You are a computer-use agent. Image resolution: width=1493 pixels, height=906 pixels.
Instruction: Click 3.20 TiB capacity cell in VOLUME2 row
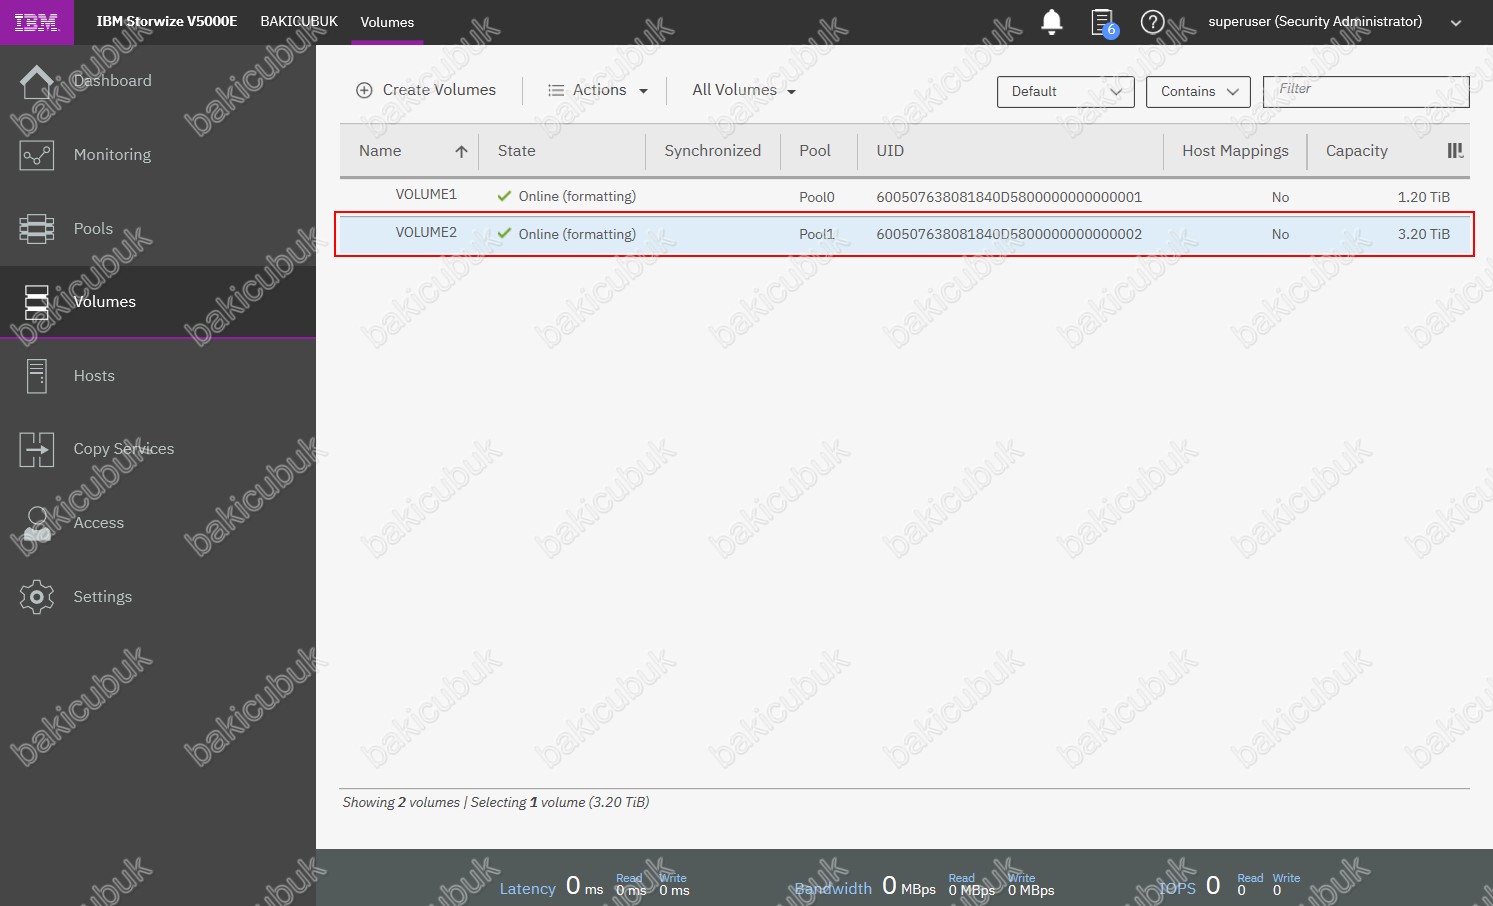pos(1424,234)
